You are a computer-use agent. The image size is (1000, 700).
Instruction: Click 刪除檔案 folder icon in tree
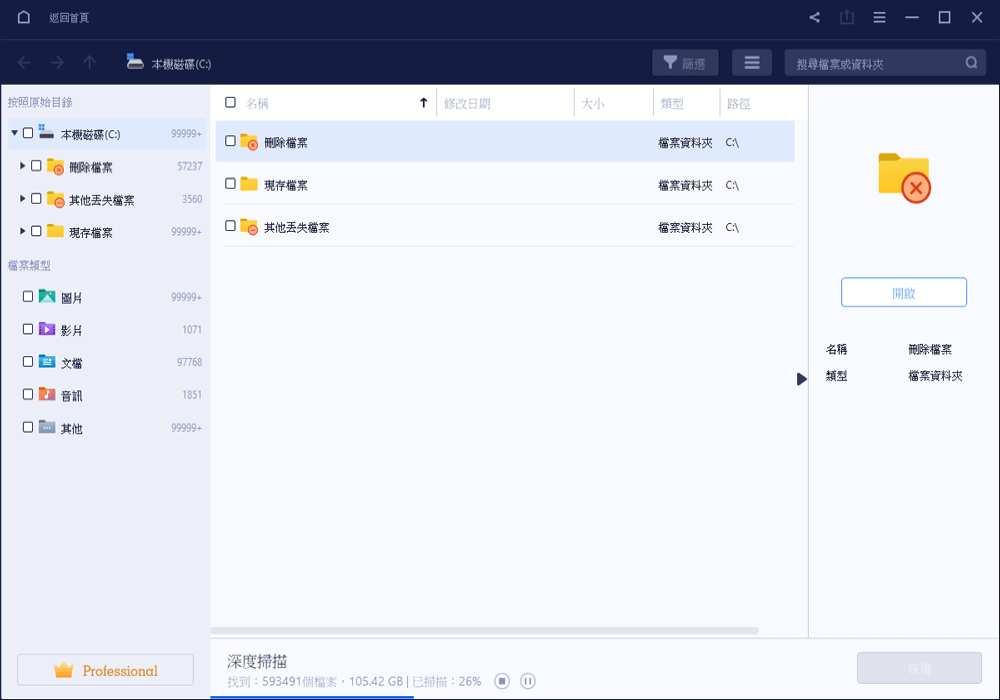pyautogui.click(x=55, y=166)
